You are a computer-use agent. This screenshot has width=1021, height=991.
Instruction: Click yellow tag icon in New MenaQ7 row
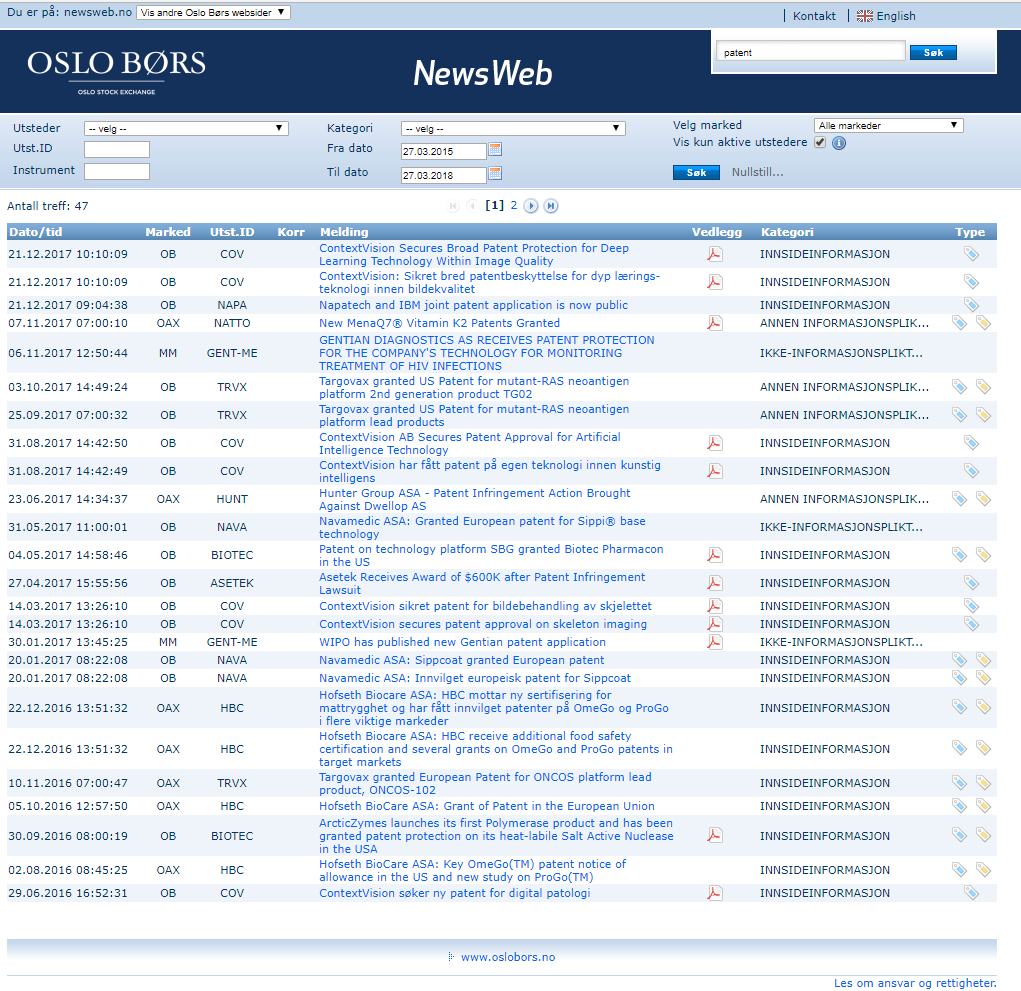(983, 323)
